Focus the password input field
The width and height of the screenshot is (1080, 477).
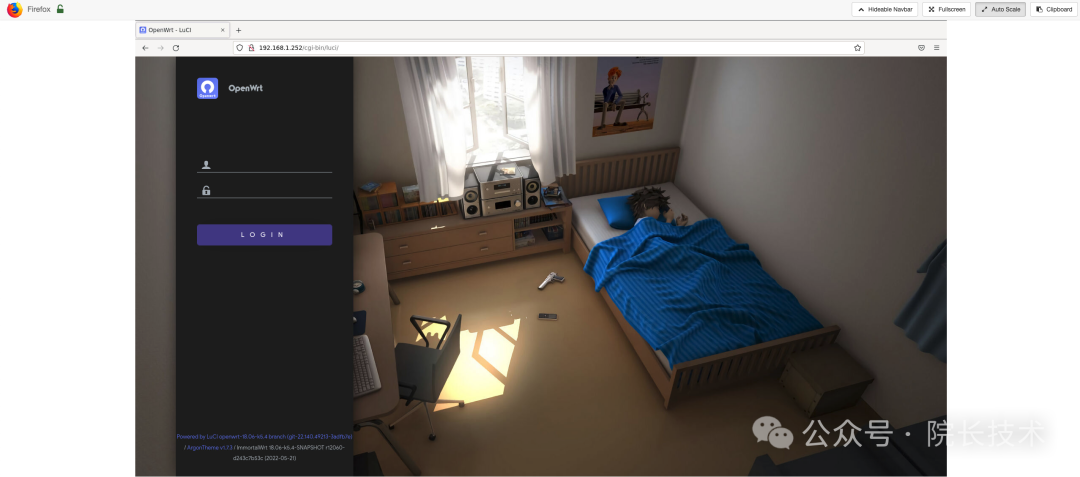click(264, 191)
